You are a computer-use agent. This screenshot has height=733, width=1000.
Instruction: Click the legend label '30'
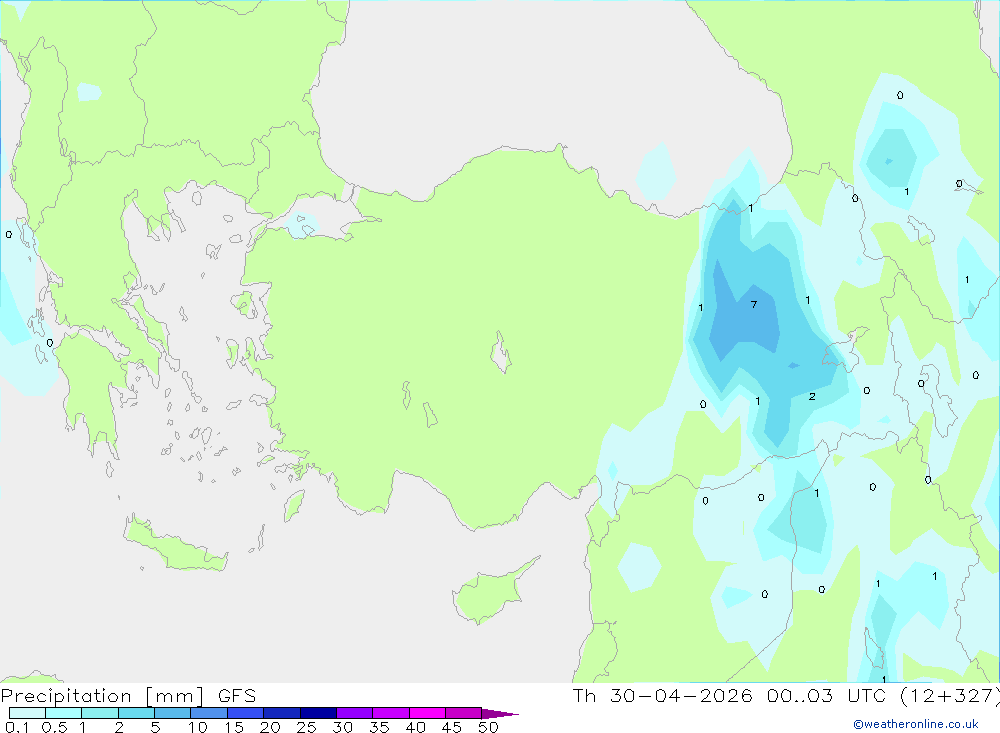coord(342,727)
